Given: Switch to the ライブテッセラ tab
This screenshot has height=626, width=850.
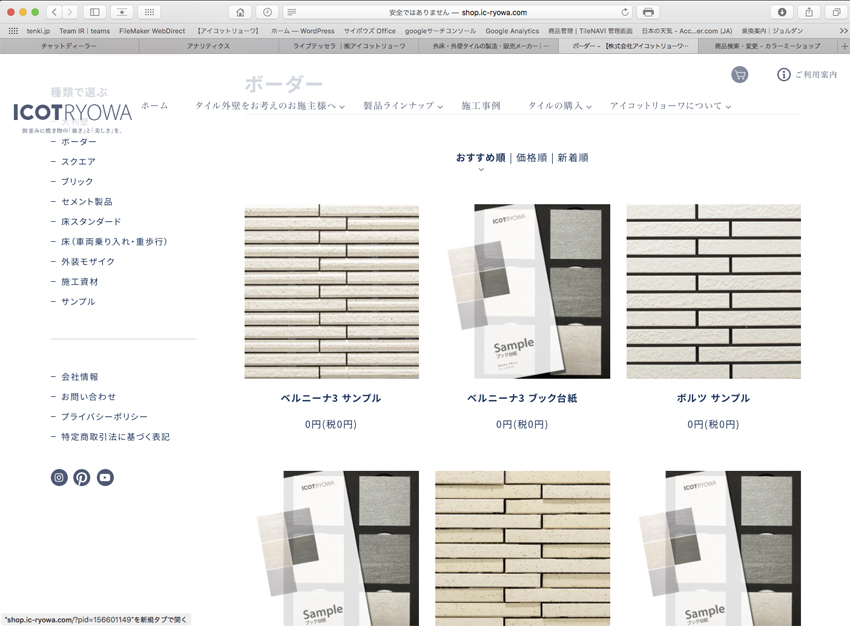Looking at the screenshot, I should 349,47.
